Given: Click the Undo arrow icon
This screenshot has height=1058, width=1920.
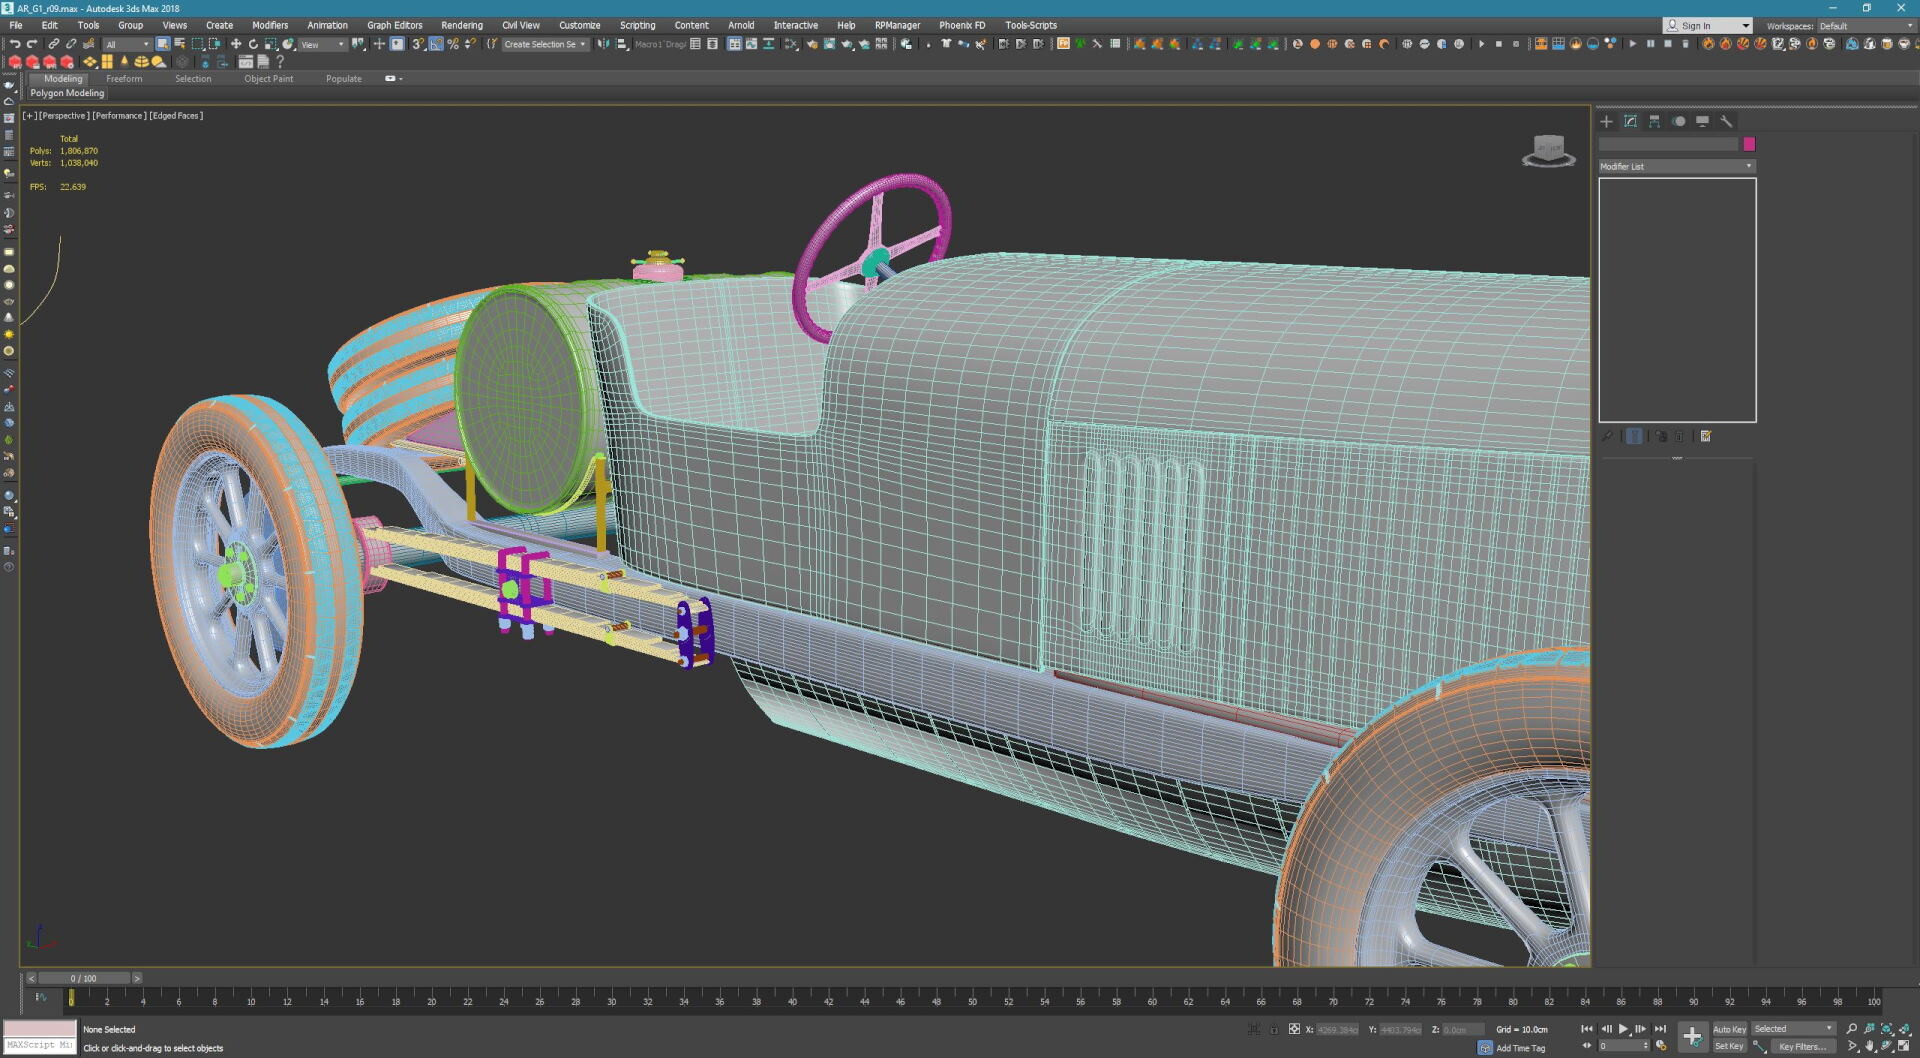Looking at the screenshot, I should tap(14, 44).
